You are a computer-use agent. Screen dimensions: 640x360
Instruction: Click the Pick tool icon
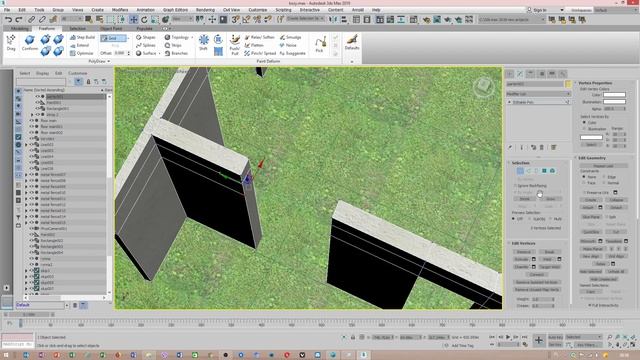click(320, 44)
